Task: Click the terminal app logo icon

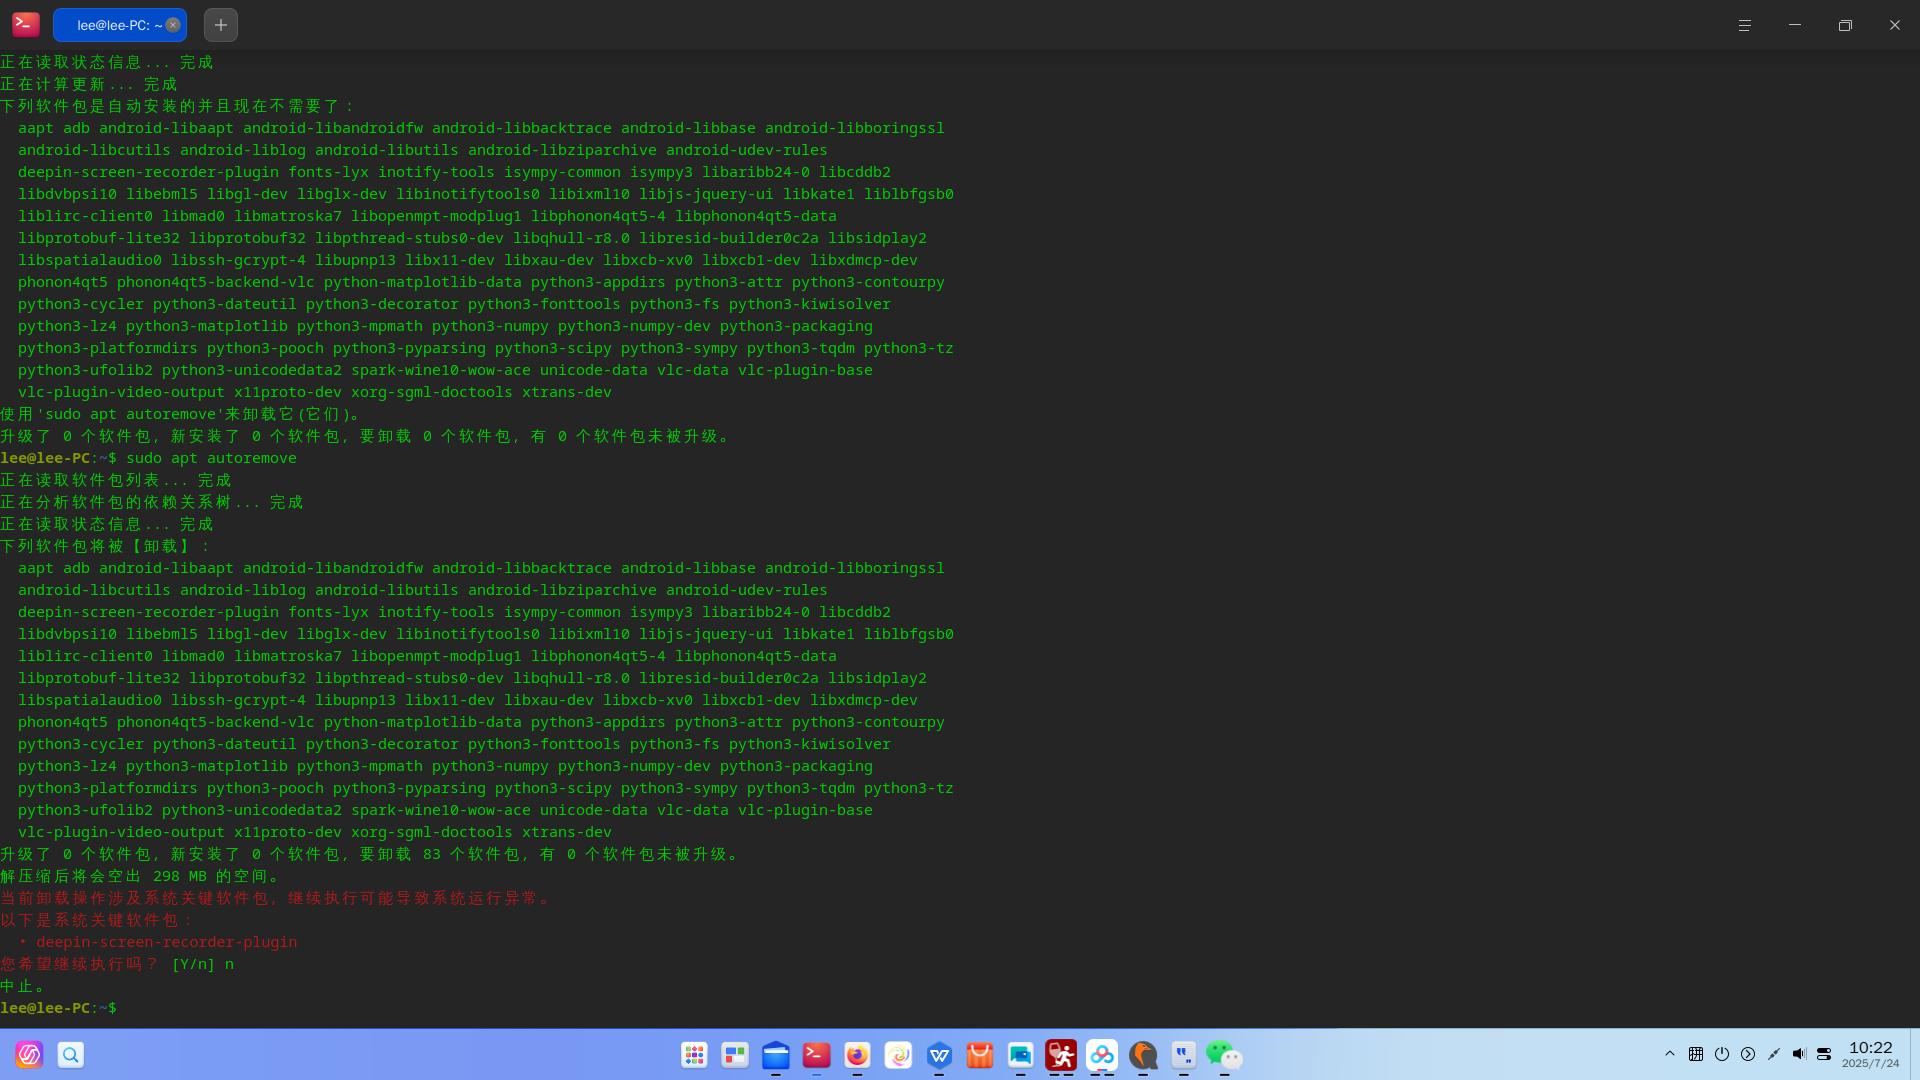Action: coord(26,25)
